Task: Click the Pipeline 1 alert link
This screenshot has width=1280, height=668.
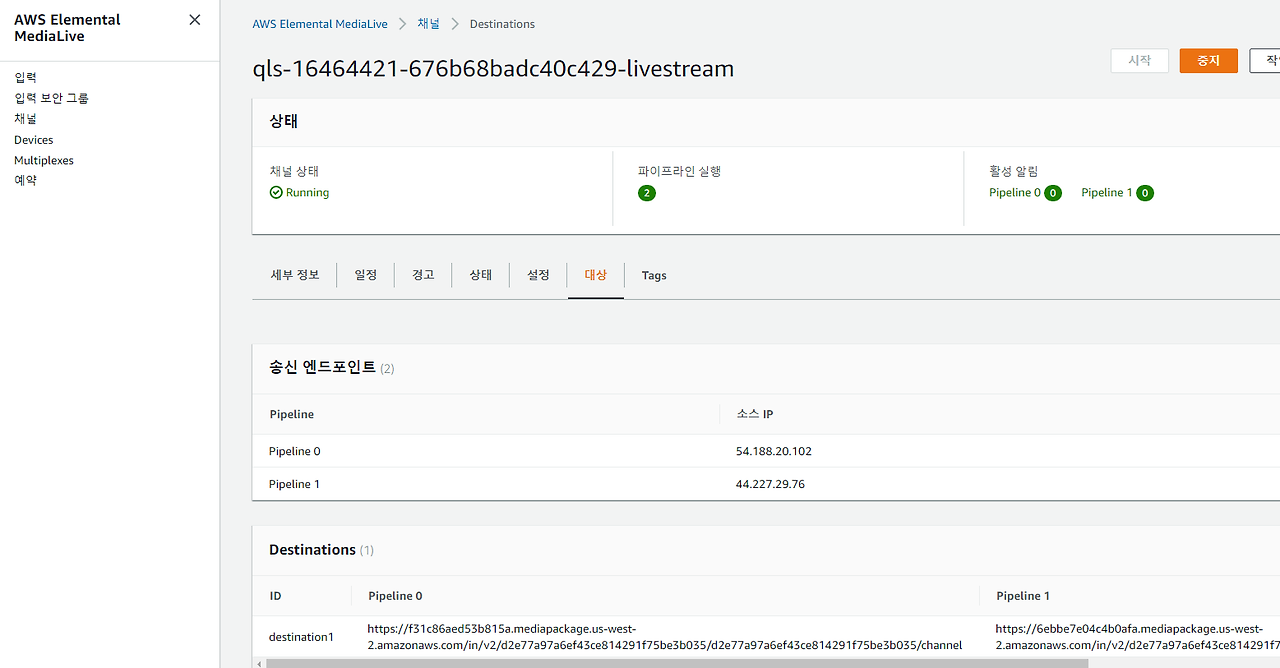Action: pos(1107,193)
